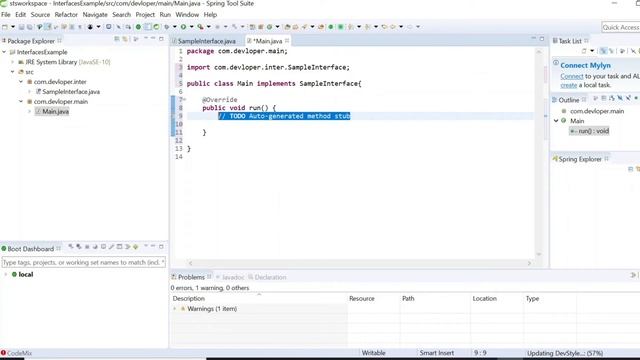This screenshot has height=360, width=640.
Task: Click the New file toolbar icon
Action: tap(4, 27)
